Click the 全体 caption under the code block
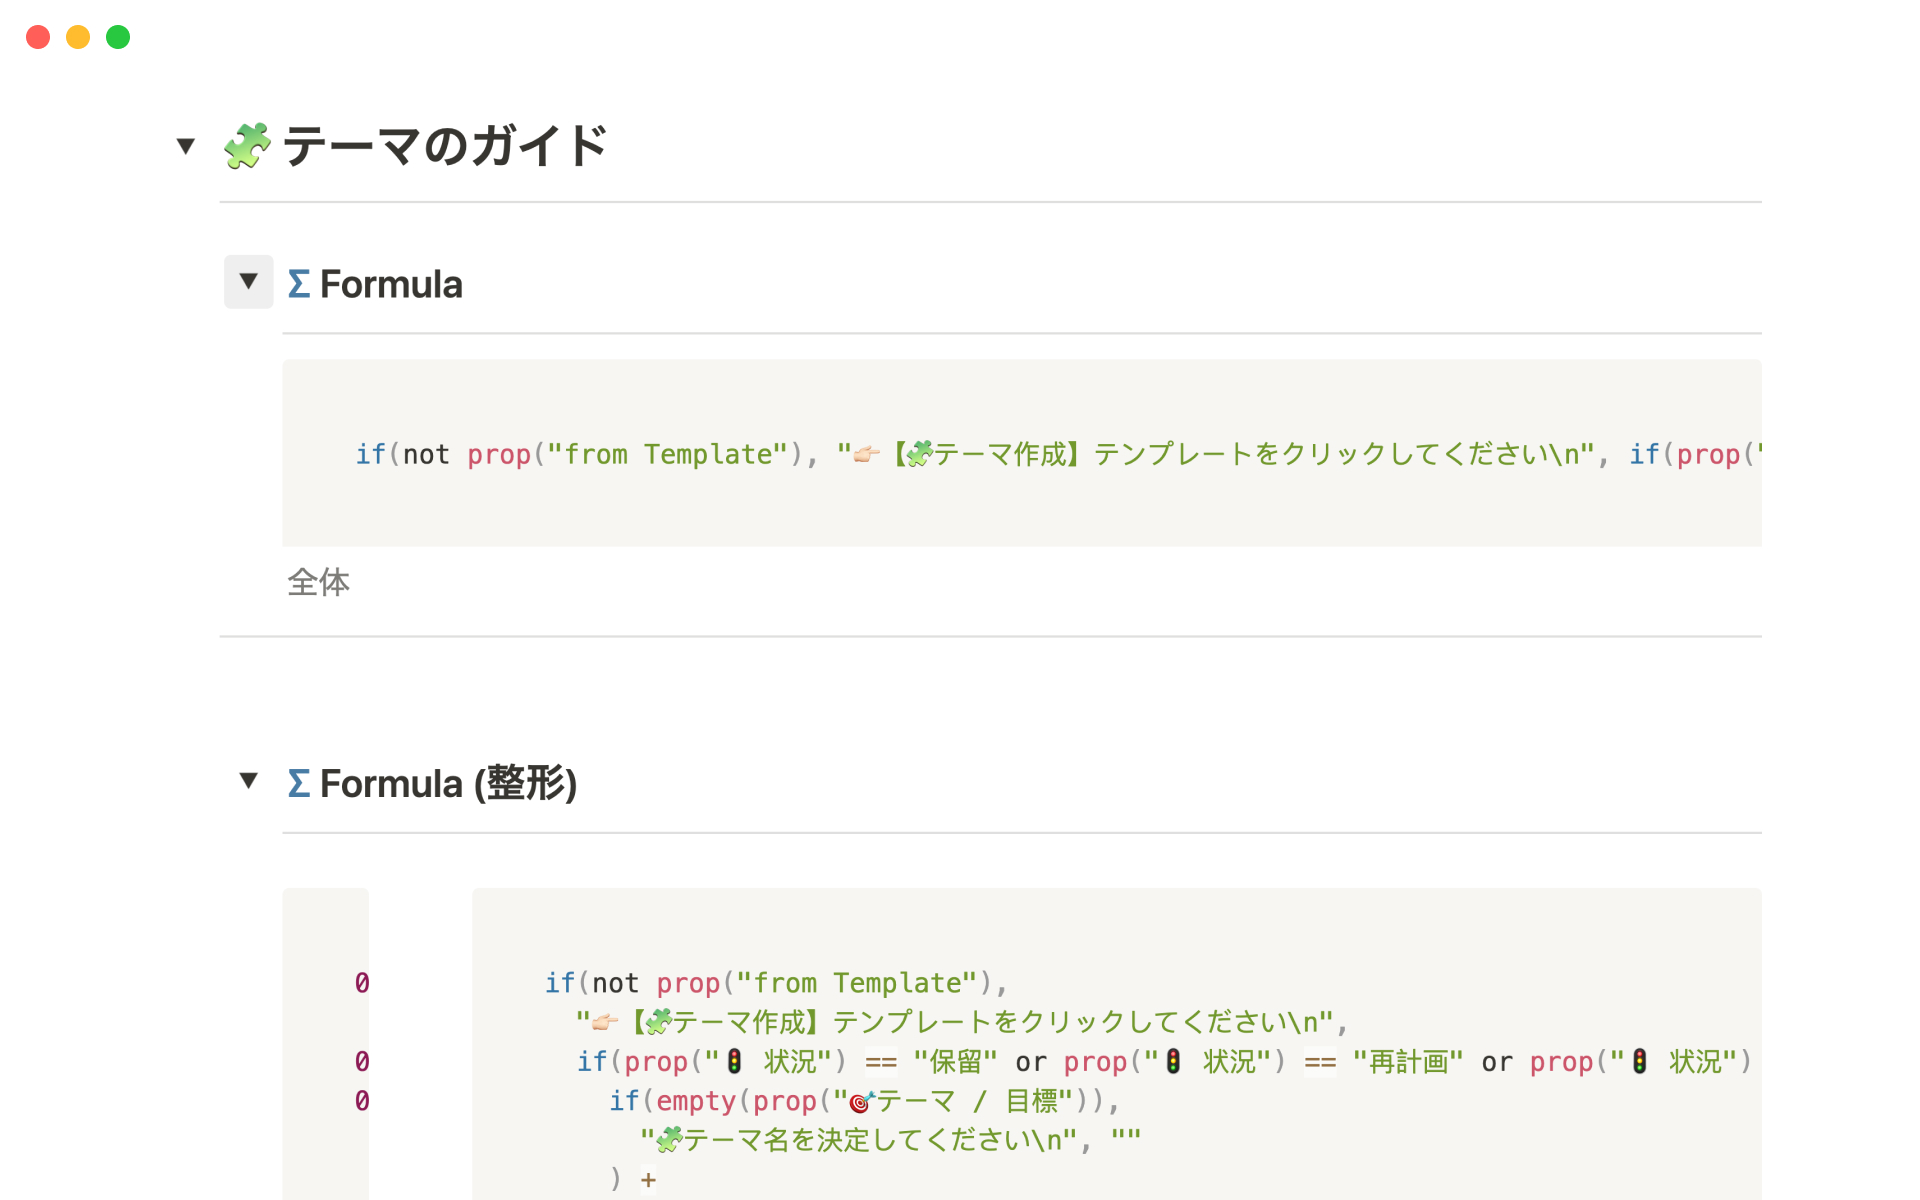The image size is (1920, 1200). [x=318, y=582]
